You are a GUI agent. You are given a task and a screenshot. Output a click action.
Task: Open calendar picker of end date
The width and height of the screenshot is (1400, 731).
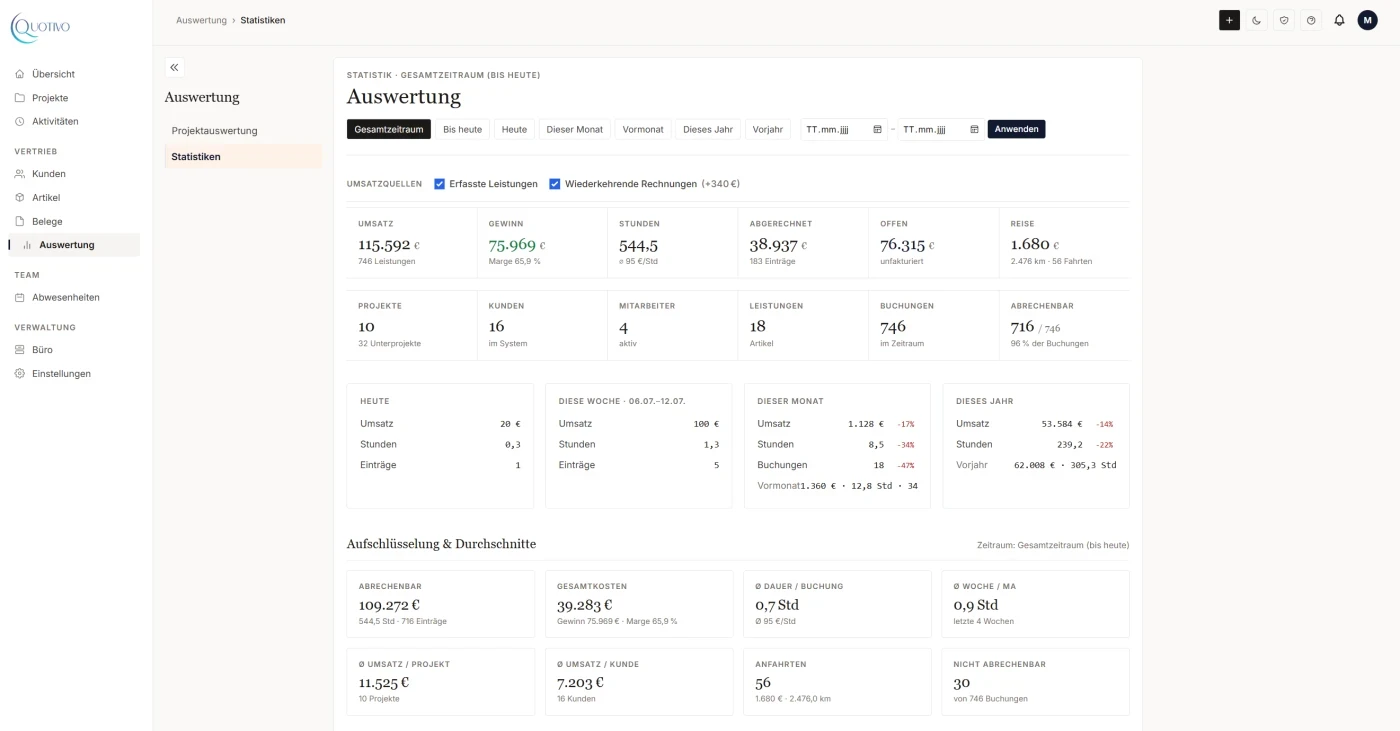pyautogui.click(x=974, y=129)
